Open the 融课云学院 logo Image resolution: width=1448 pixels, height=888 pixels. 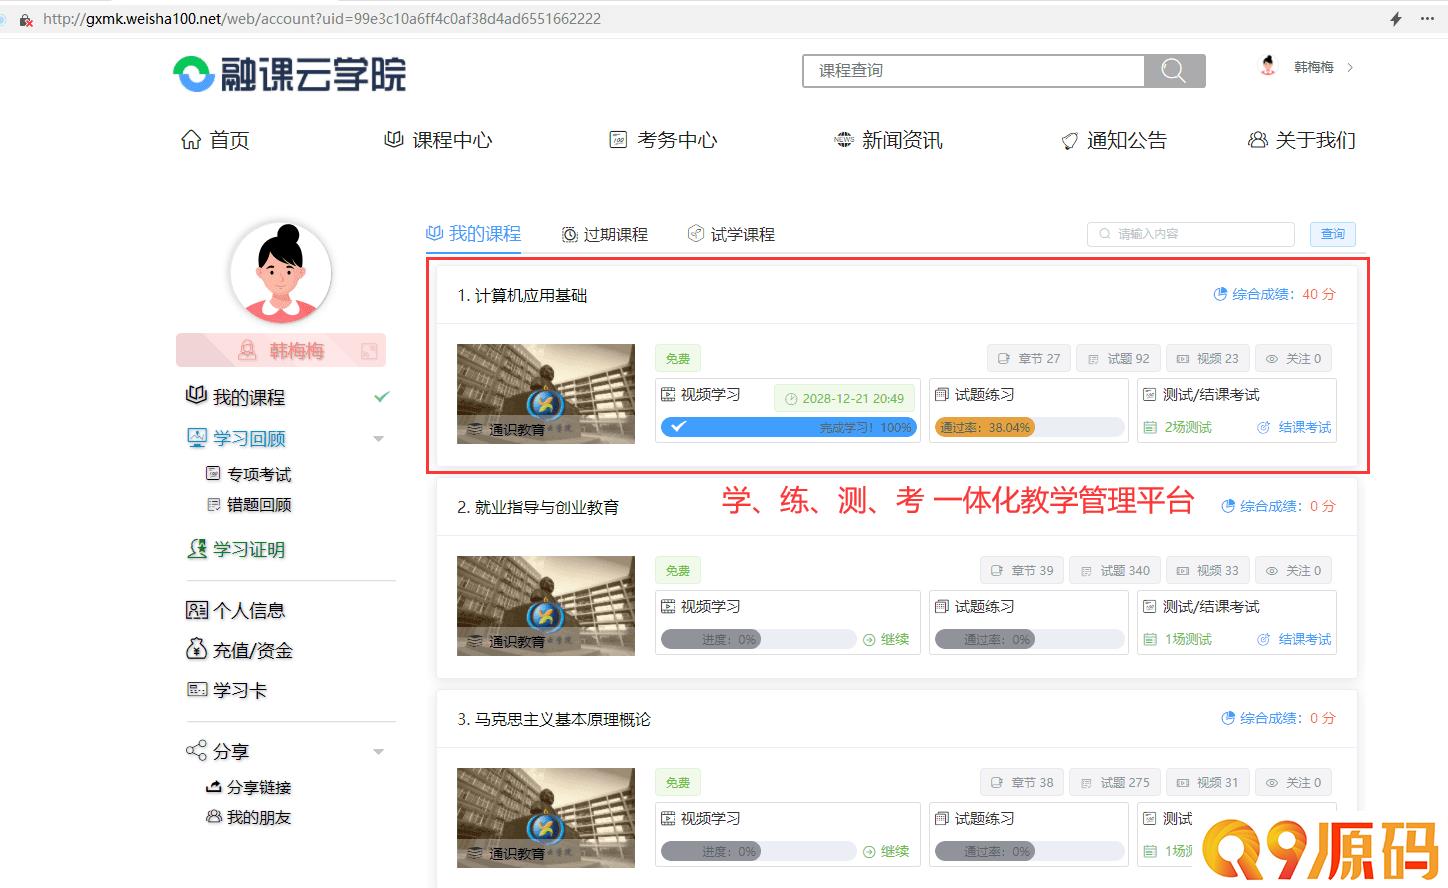(290, 74)
